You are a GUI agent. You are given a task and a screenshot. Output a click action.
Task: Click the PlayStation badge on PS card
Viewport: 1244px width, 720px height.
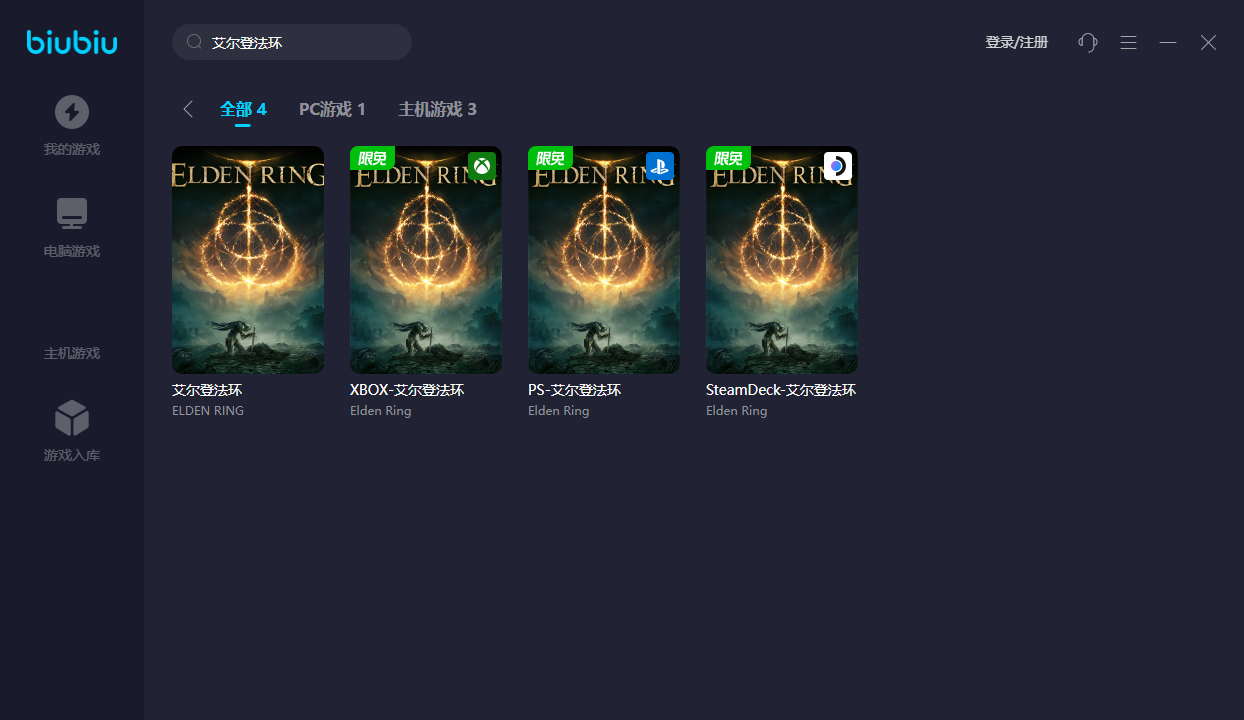(660, 166)
